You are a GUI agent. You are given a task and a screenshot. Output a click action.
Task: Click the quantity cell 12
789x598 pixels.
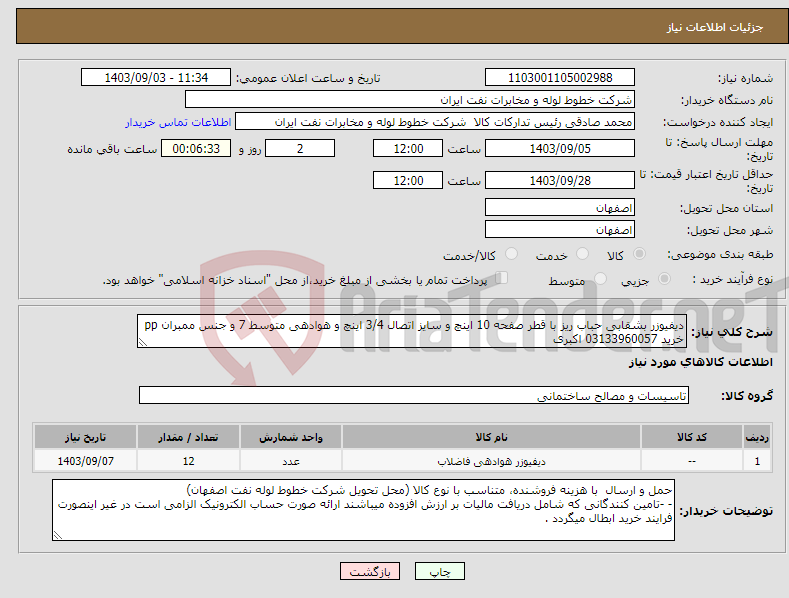(x=188, y=461)
